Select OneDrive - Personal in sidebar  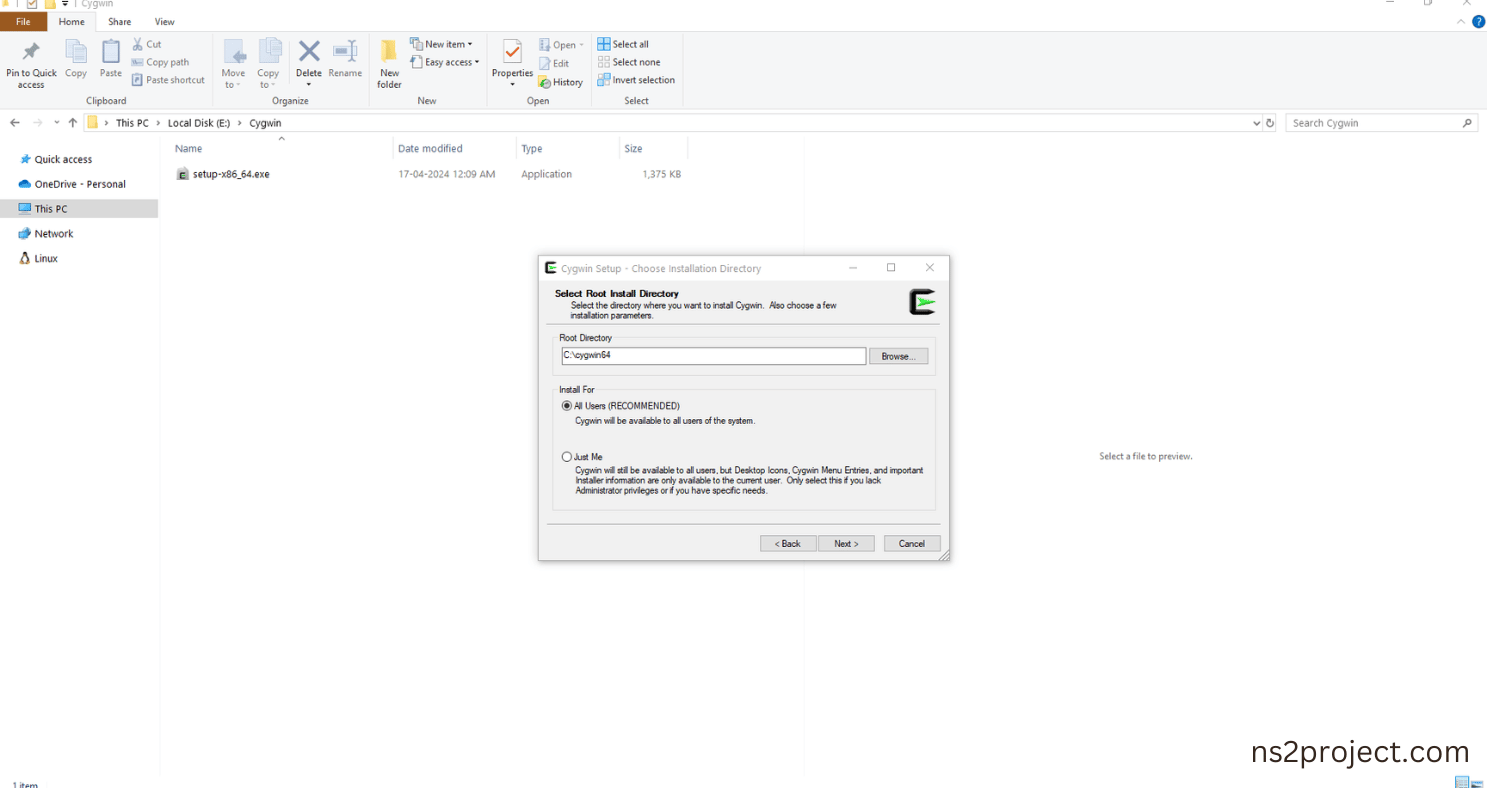pyautogui.click(x=80, y=184)
